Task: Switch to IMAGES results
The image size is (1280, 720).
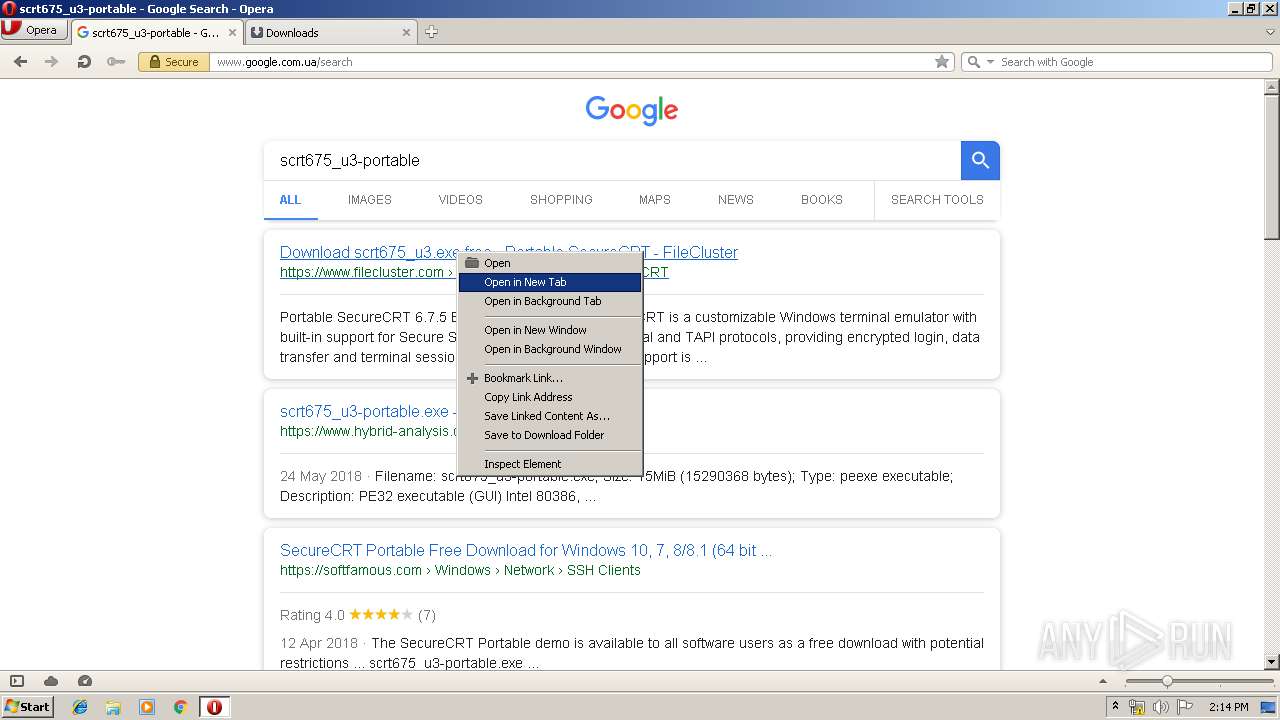Action: click(370, 199)
